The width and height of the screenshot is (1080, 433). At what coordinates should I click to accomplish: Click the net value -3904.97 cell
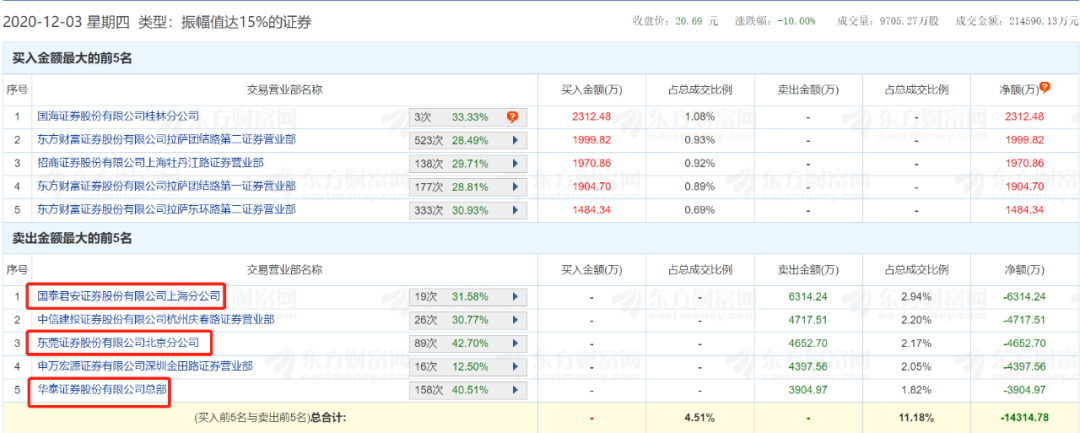pos(1024,390)
